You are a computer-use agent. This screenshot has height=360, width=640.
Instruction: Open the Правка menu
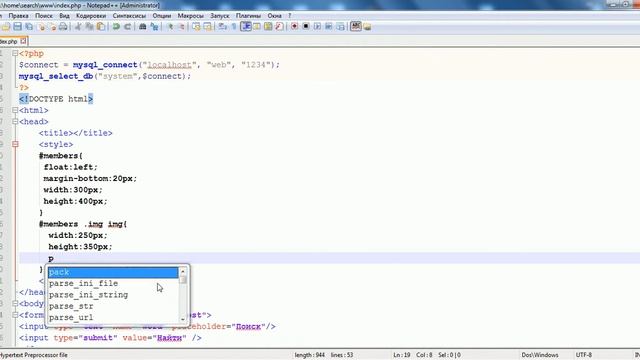[x=18, y=16]
